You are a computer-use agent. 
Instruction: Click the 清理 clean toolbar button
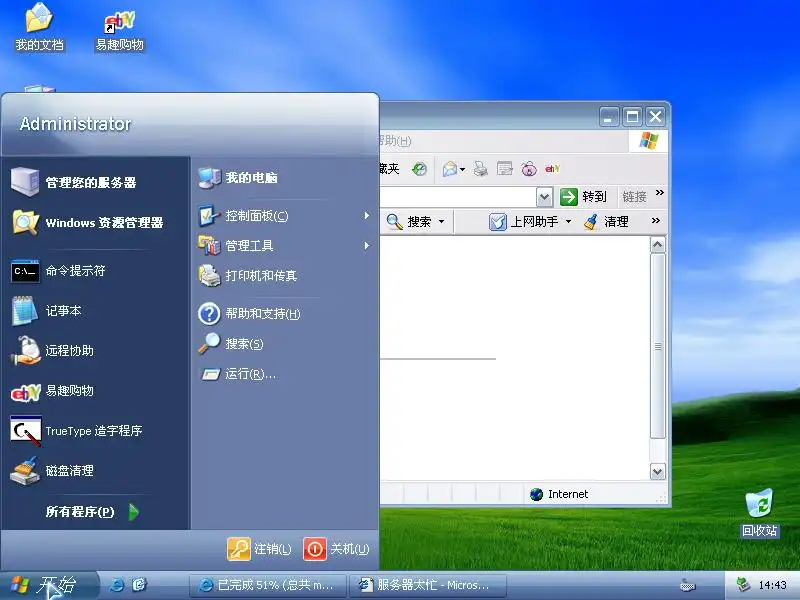click(x=607, y=222)
